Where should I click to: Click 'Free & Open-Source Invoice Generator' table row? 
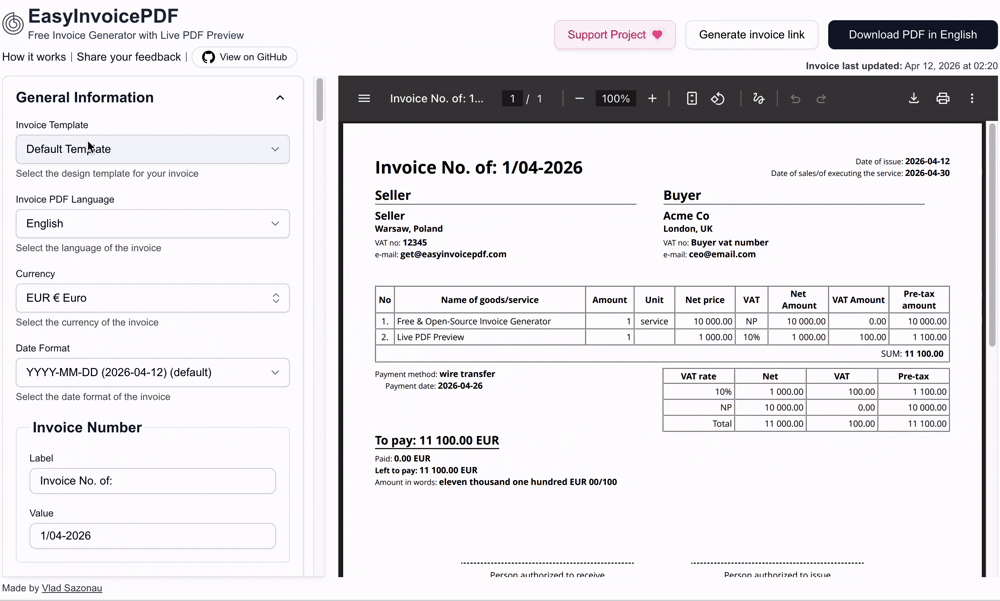[662, 322]
